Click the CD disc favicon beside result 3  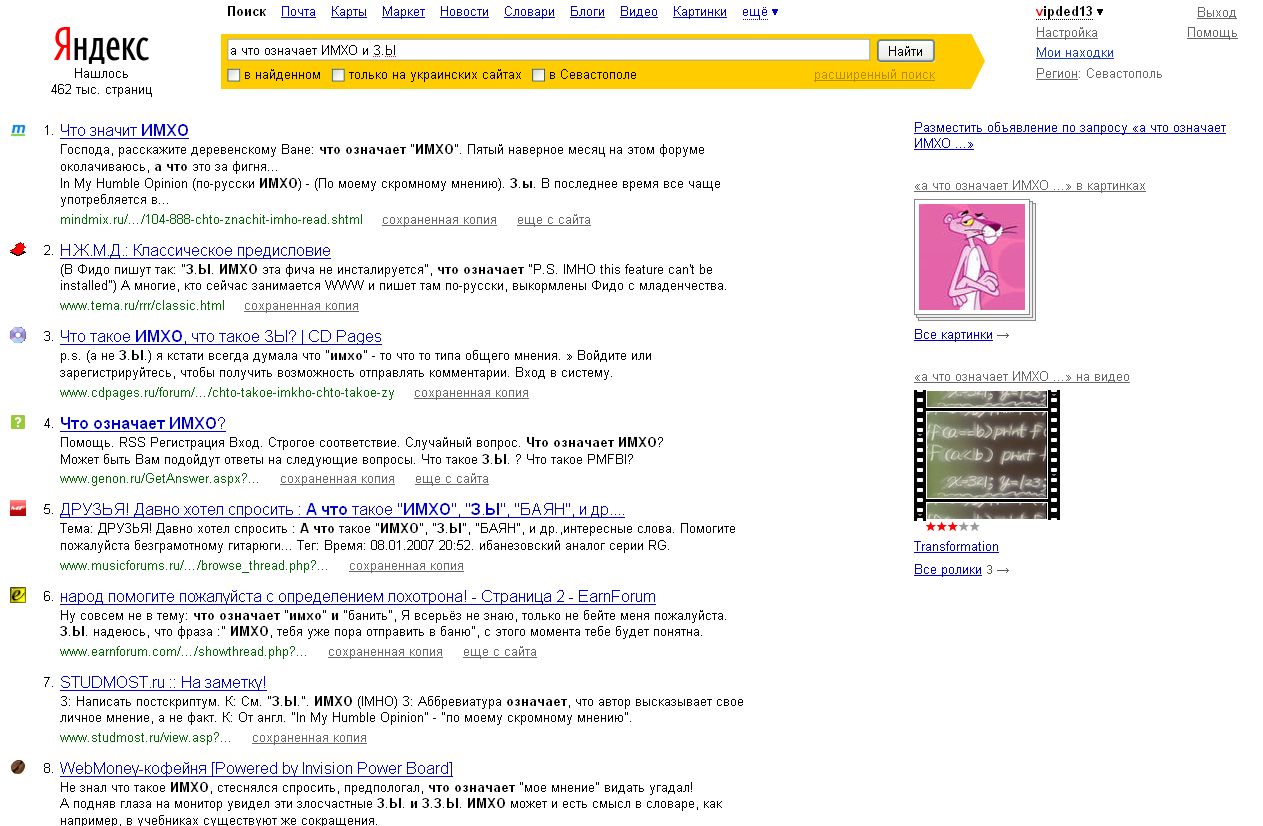point(18,335)
